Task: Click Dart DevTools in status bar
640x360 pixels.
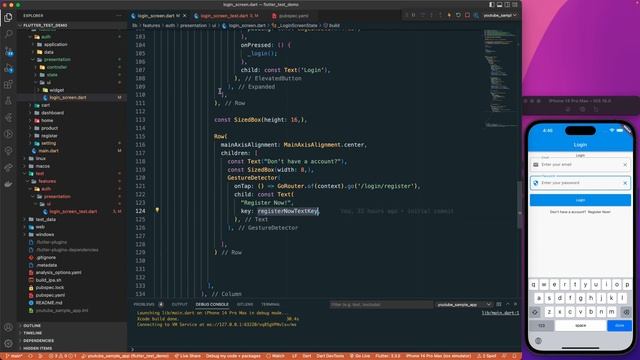Action: 330,356
